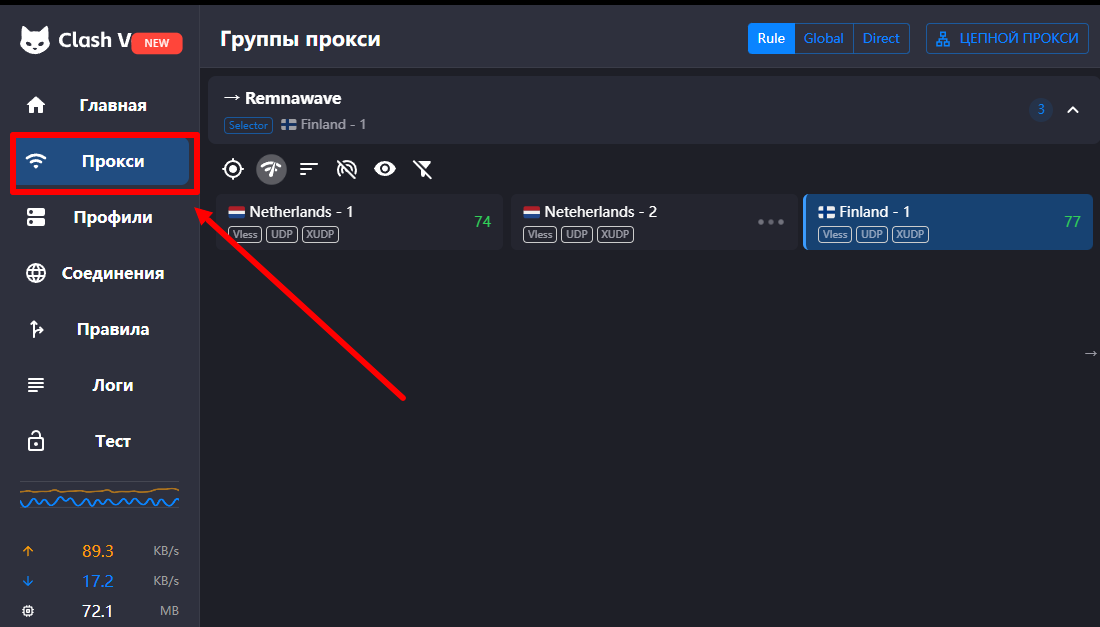Click the upload arrow icon
The height and width of the screenshot is (627, 1100).
(28, 551)
